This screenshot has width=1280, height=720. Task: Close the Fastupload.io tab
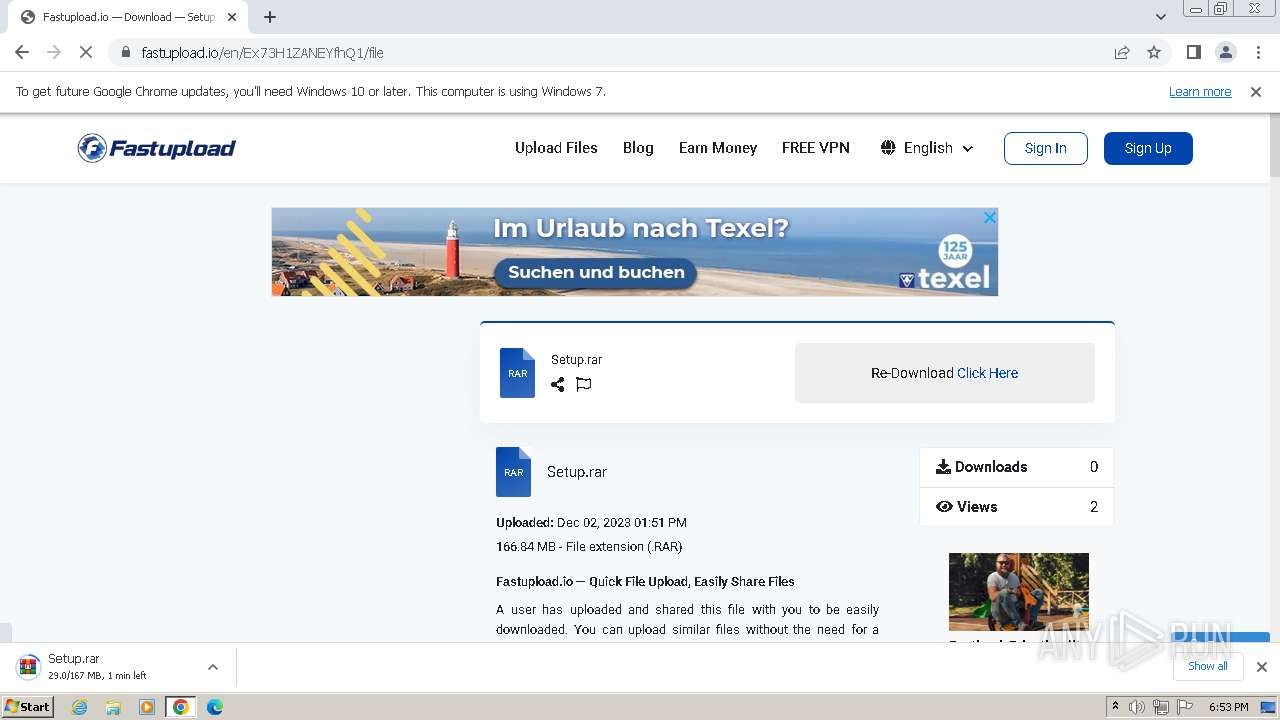click(232, 17)
